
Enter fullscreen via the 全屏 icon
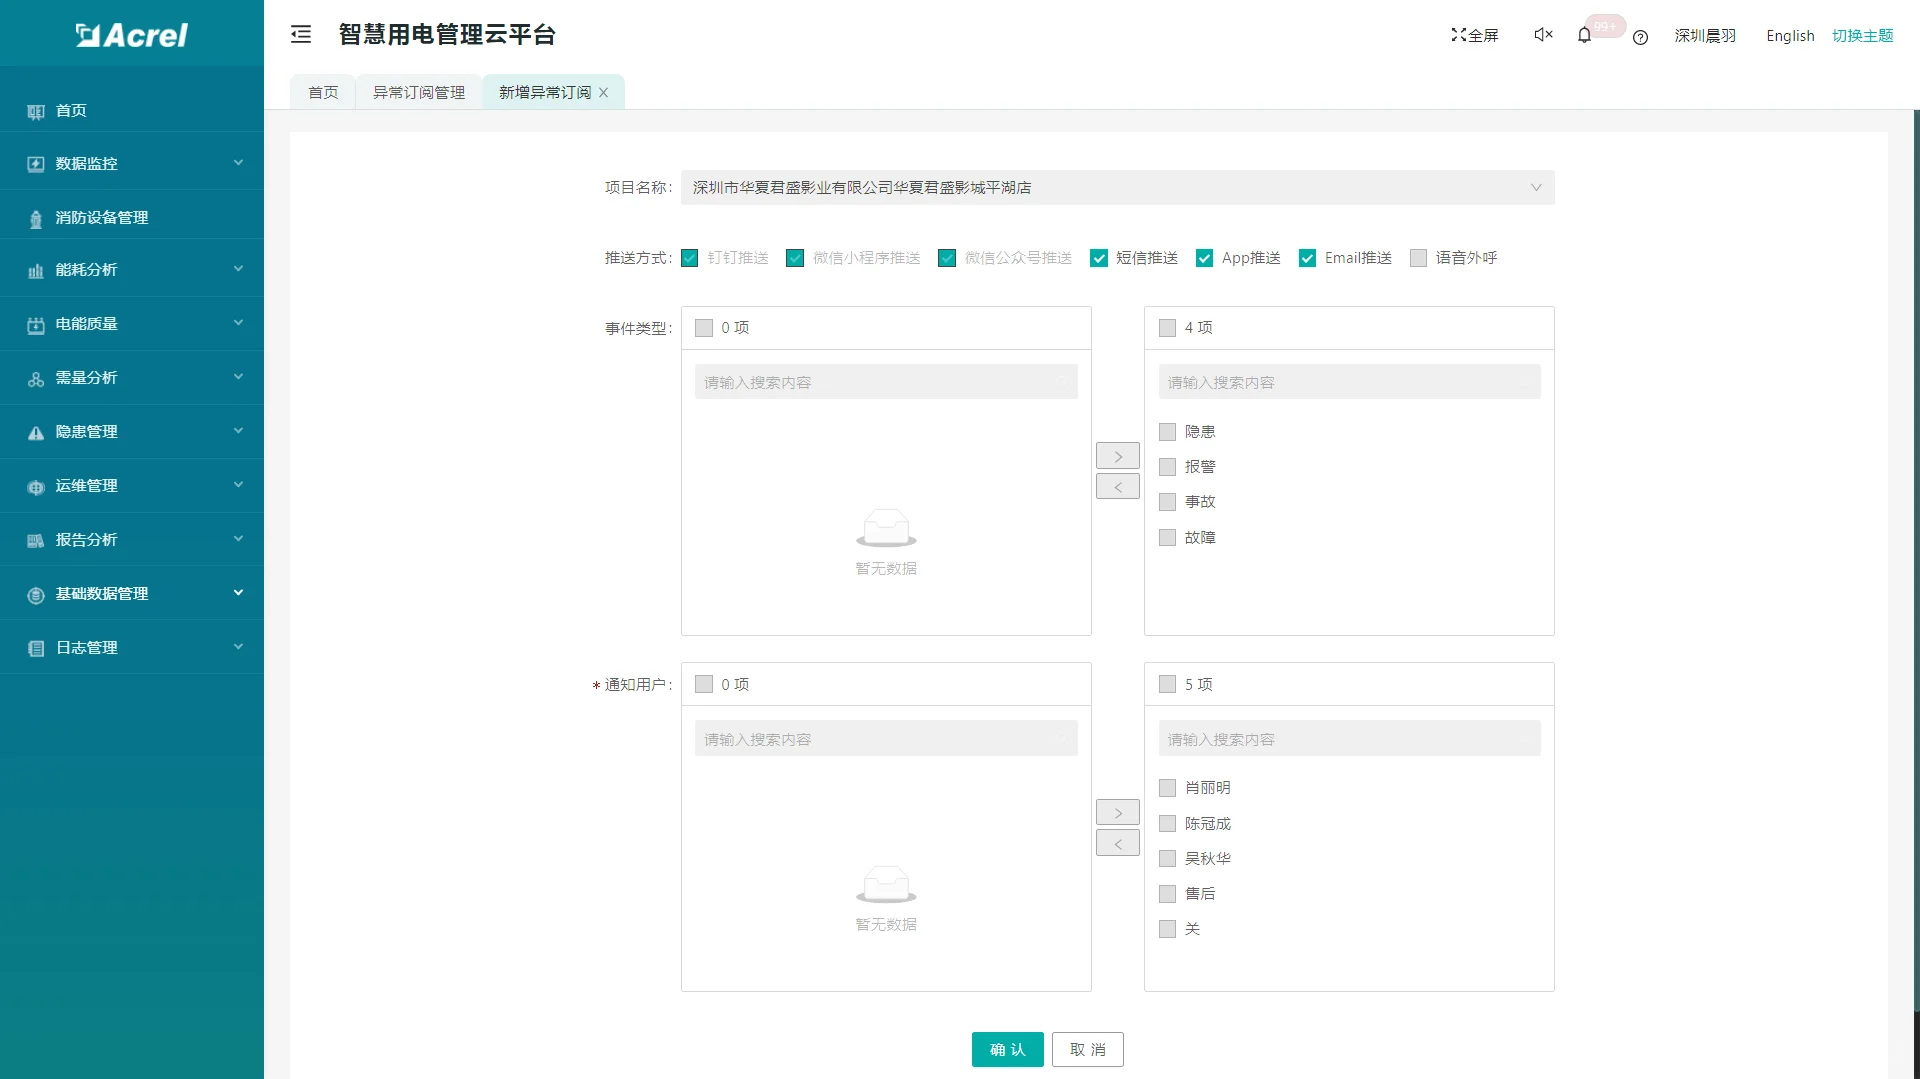[x=1474, y=34]
